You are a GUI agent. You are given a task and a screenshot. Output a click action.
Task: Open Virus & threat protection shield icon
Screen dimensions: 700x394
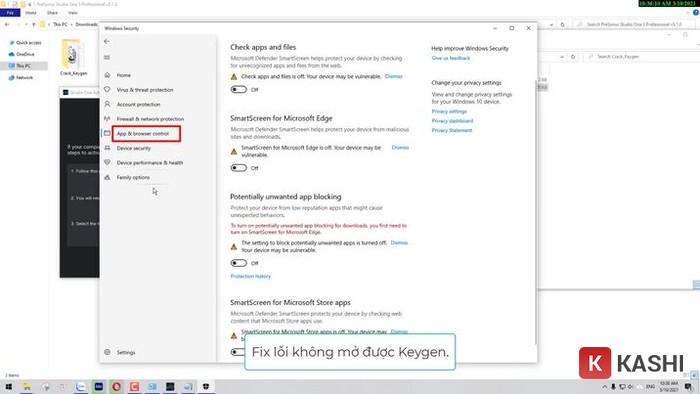107,90
